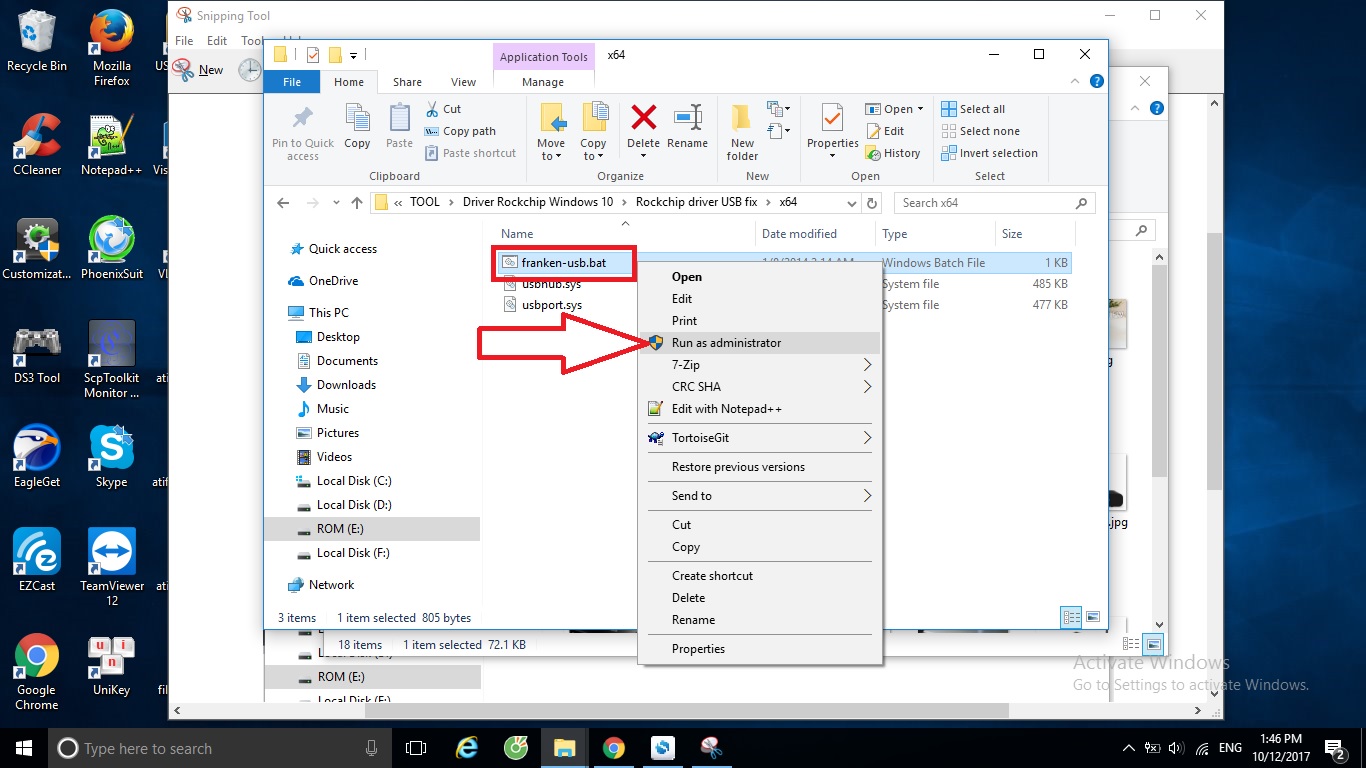Select Edit with Notepad++ in context menu
1366x768 pixels.
pyautogui.click(x=726, y=409)
